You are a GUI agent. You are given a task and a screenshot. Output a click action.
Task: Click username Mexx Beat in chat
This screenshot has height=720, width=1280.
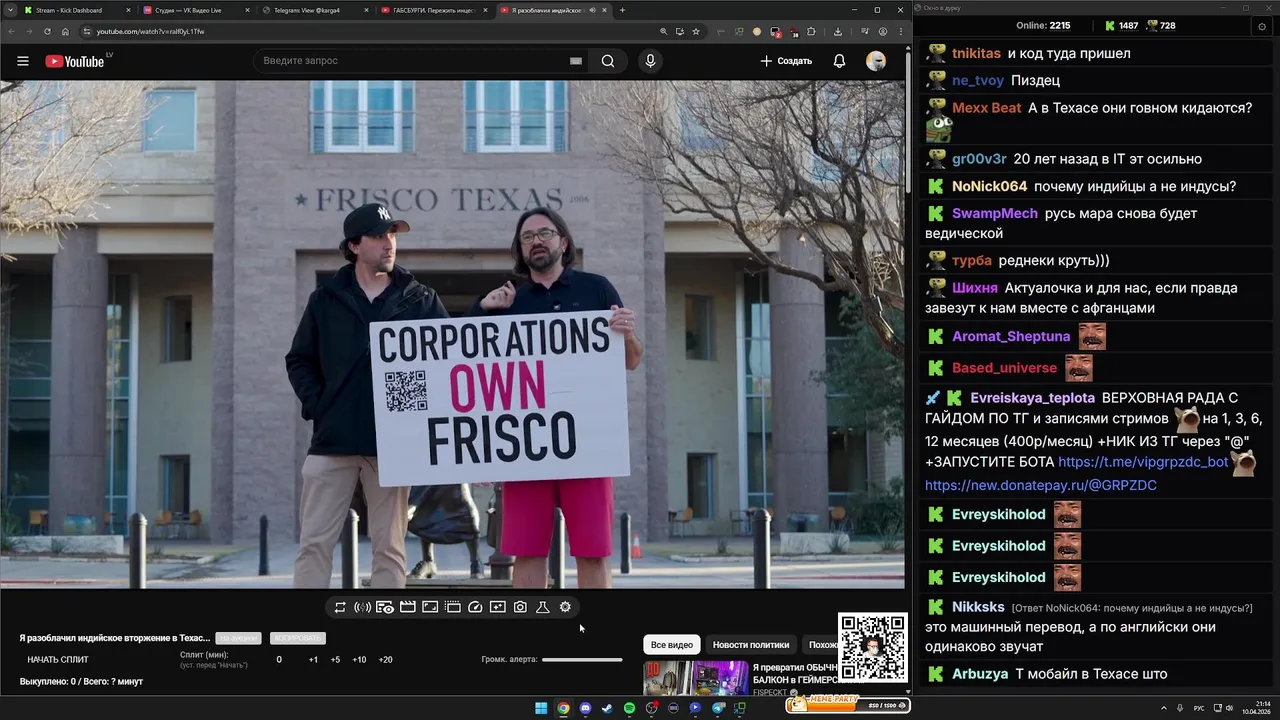point(986,108)
